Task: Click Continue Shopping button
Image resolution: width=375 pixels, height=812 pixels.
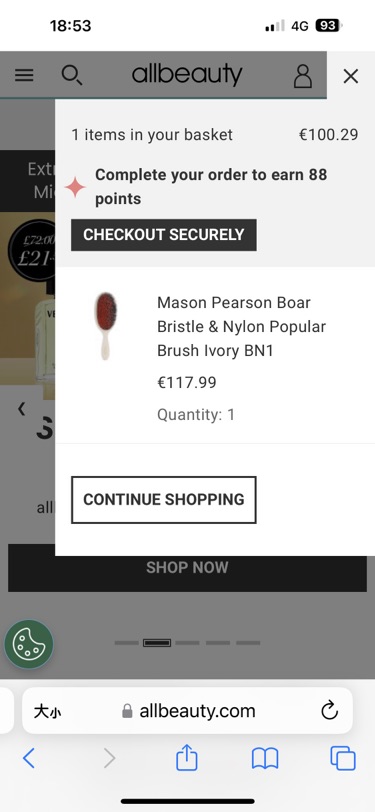Action: [164, 500]
